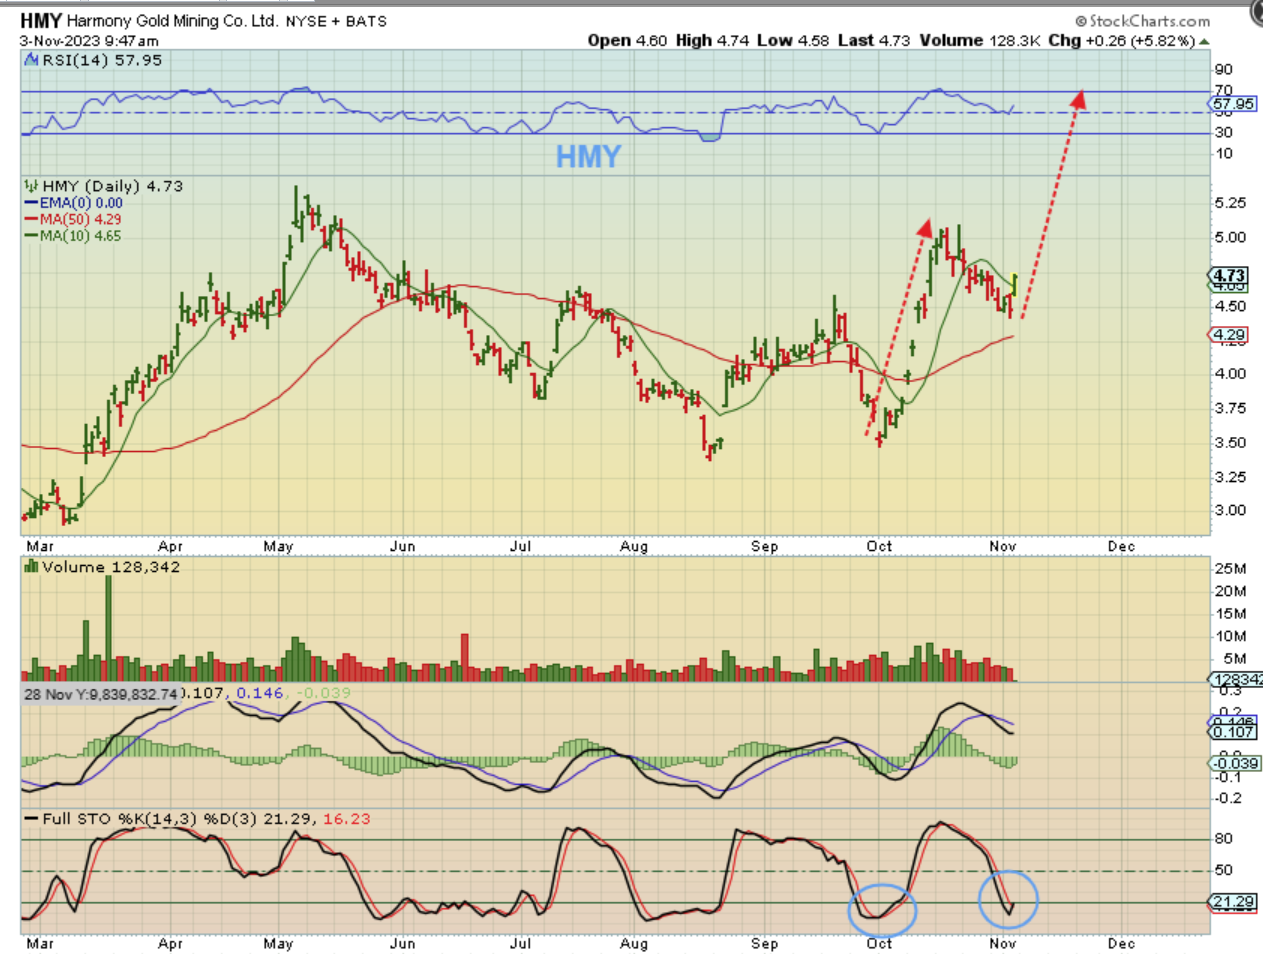Click the 57.95 RSI value tag on right axis
The height and width of the screenshot is (954, 1263).
[1233, 104]
